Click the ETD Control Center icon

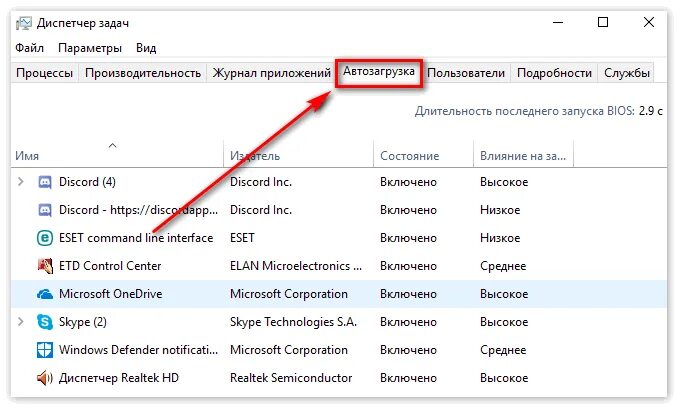coord(45,266)
